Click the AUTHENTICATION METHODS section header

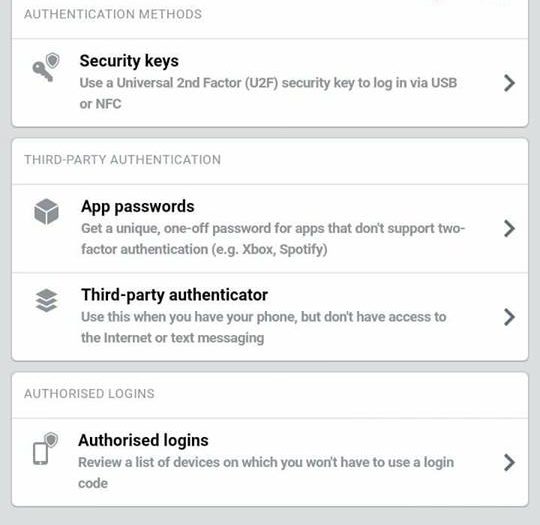coord(113,14)
